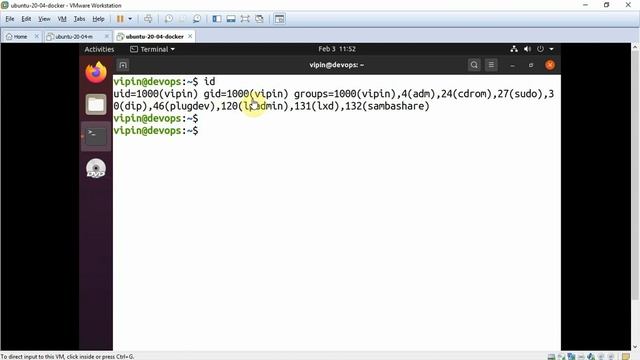Screen dimensions: 640x360
Task: Close the ubuntu-20-04-docker tab
Action: tap(190, 36)
